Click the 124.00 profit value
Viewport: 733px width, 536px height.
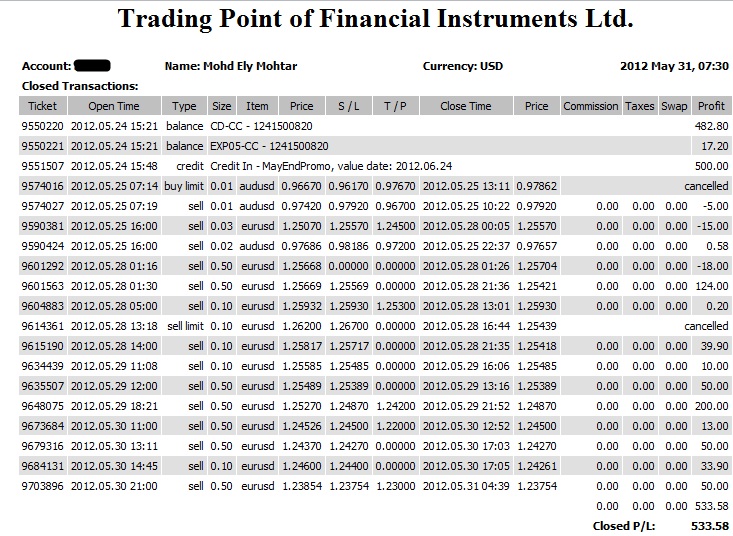[711, 286]
